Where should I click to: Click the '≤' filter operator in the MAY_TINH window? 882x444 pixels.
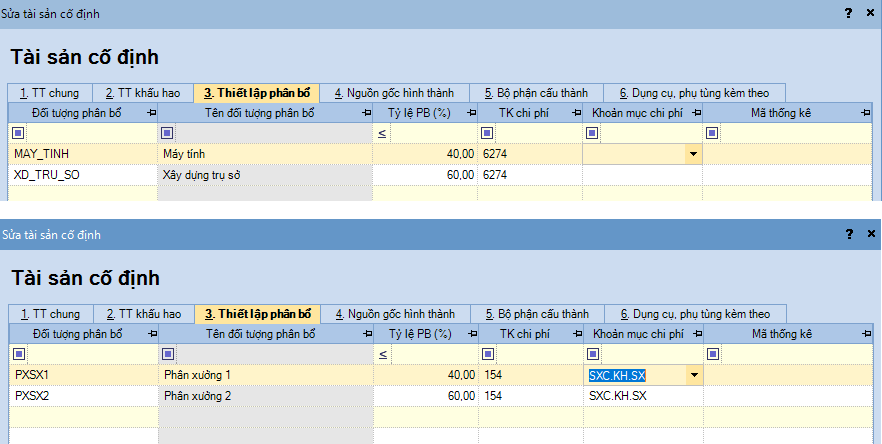point(382,133)
